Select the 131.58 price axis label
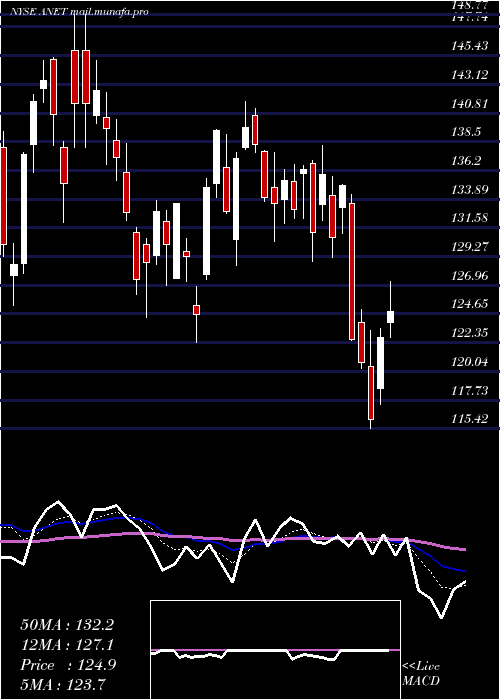The width and height of the screenshot is (500, 700). pyautogui.click(x=468, y=218)
